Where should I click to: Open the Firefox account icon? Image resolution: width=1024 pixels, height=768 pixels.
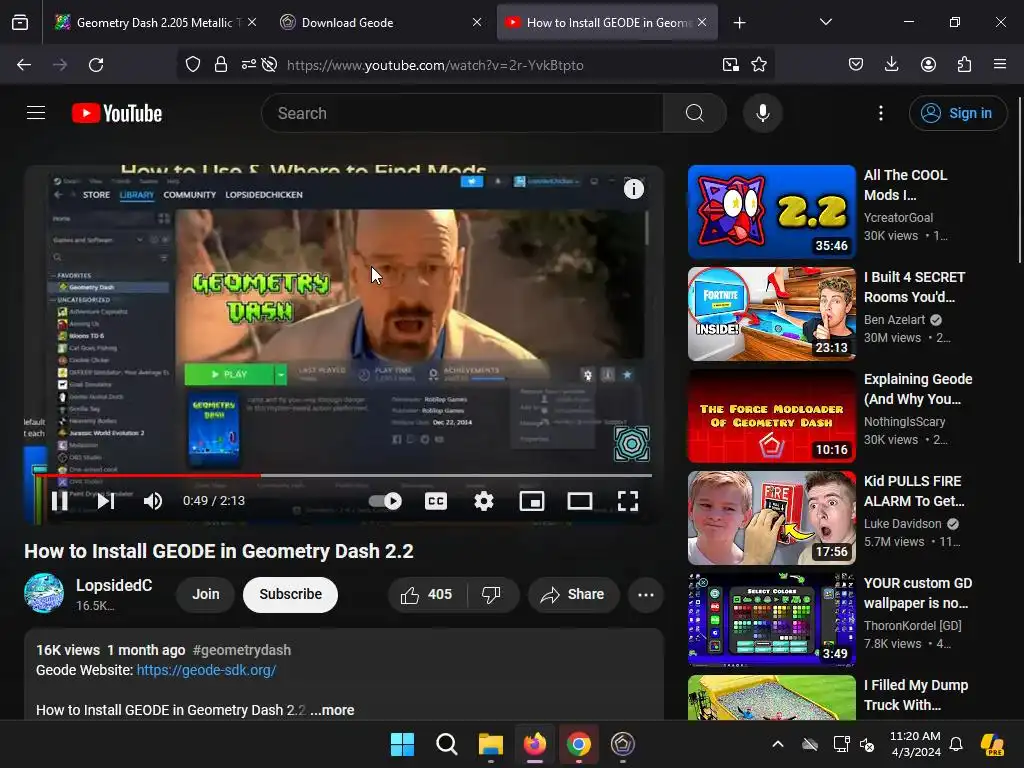coord(928,65)
